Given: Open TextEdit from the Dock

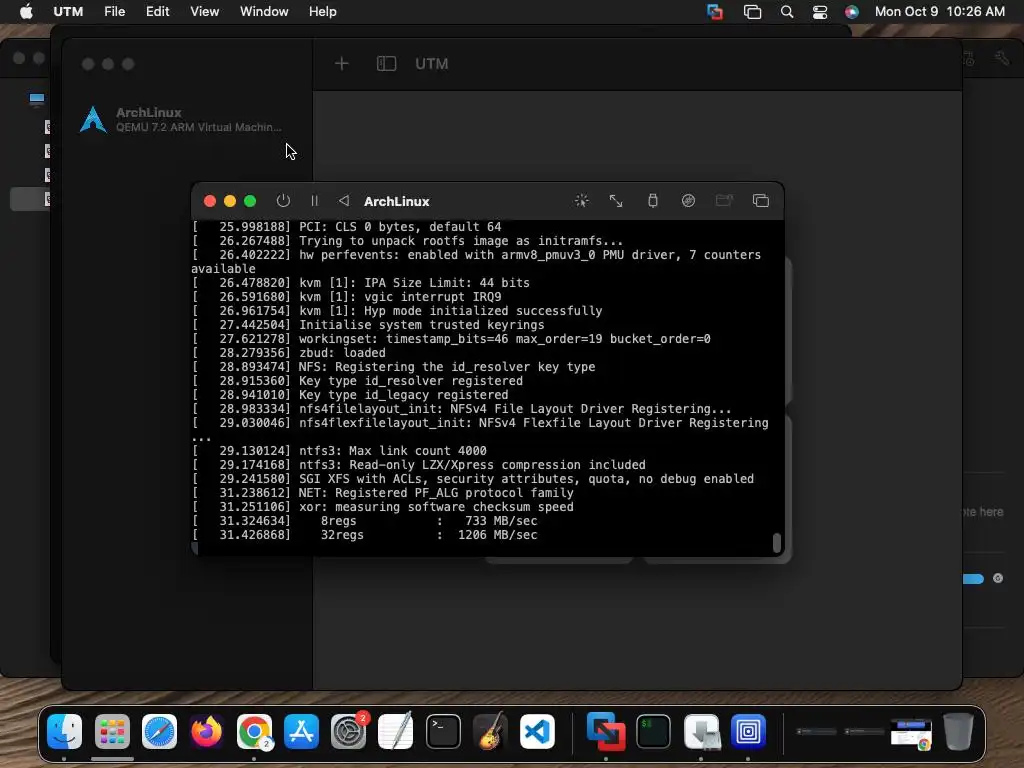Looking at the screenshot, I should click(x=396, y=731).
